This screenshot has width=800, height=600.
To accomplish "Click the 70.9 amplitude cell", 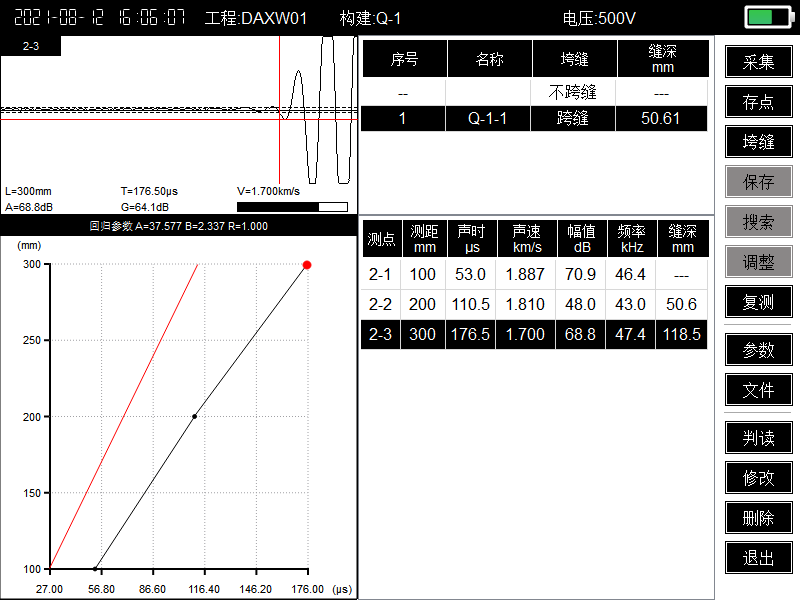I will click(x=580, y=274).
